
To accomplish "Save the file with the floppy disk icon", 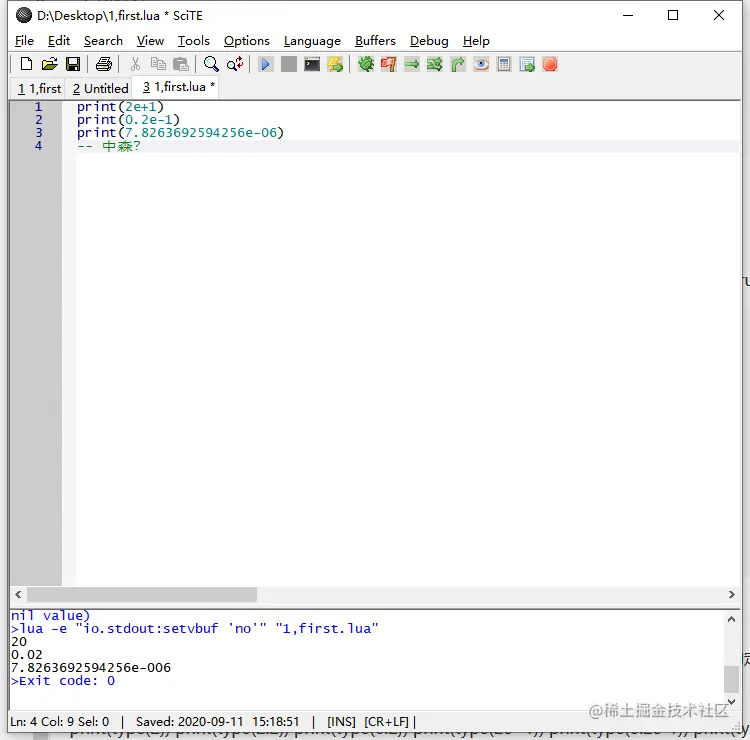I will click(73, 64).
